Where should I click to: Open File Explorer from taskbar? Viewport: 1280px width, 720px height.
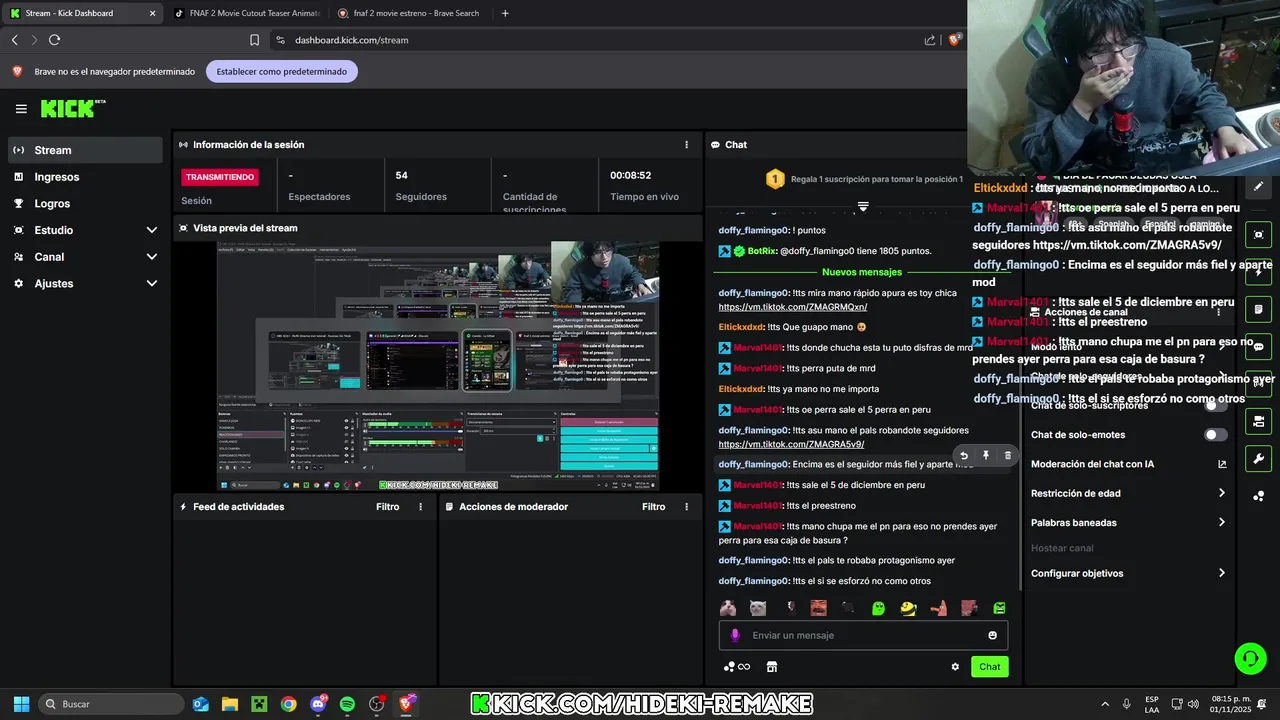230,704
